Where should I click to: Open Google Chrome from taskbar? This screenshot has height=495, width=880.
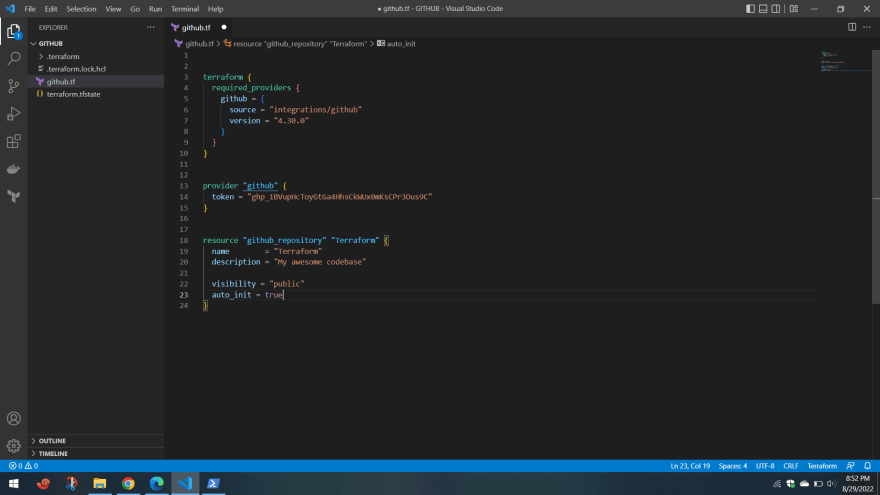tap(129, 483)
